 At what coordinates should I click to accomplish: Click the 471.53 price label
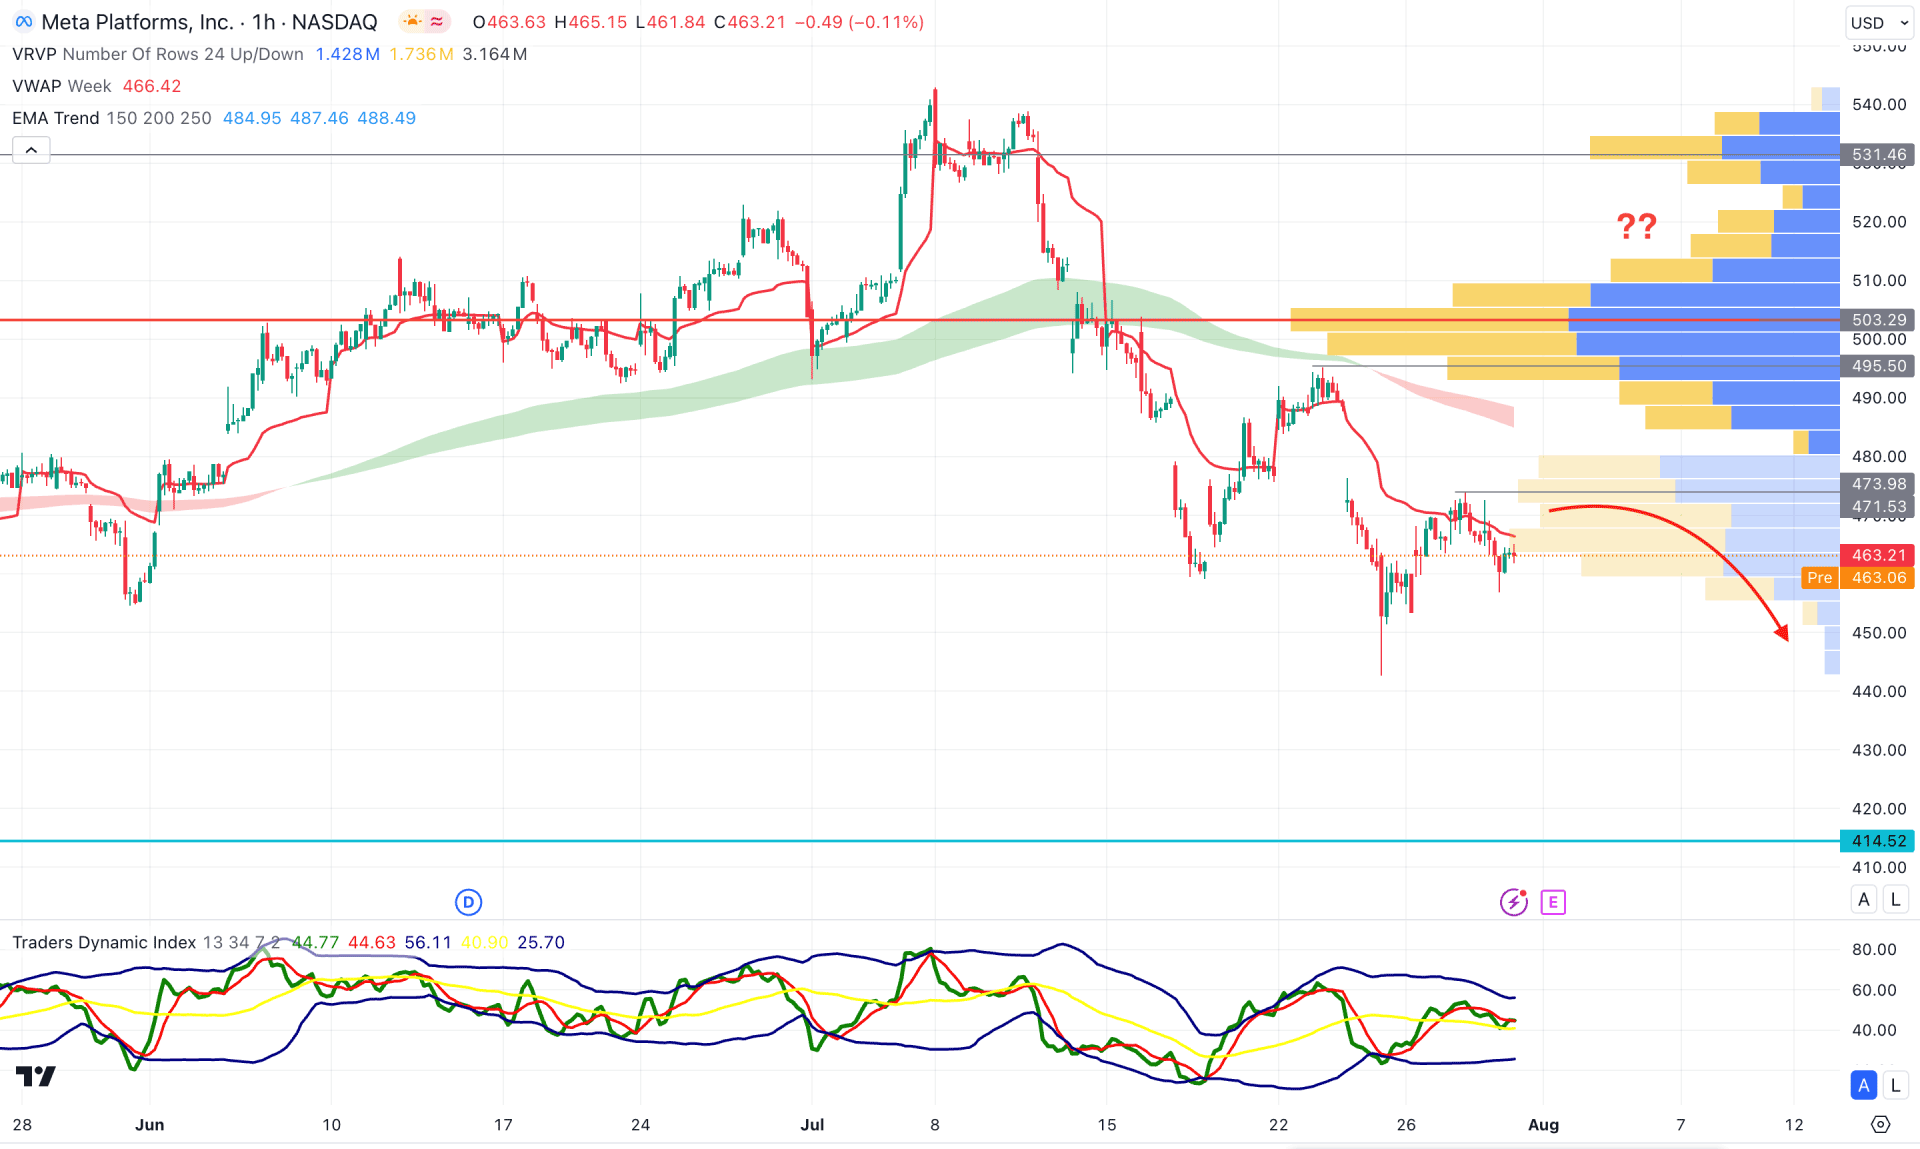pos(1878,507)
